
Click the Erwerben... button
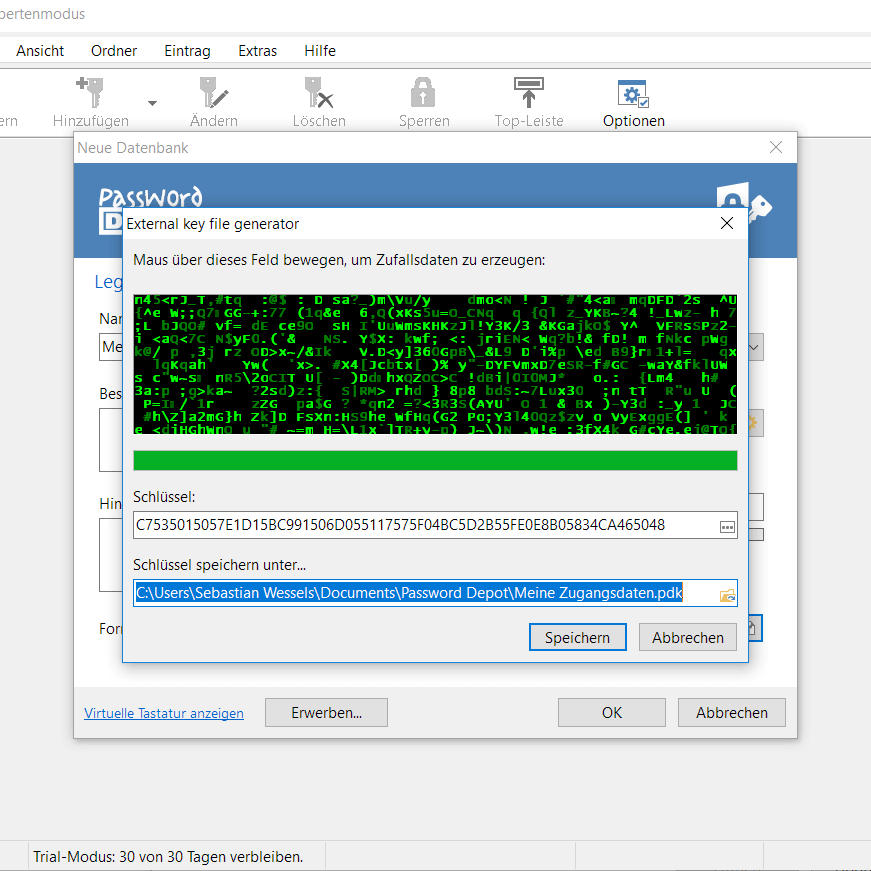point(326,713)
